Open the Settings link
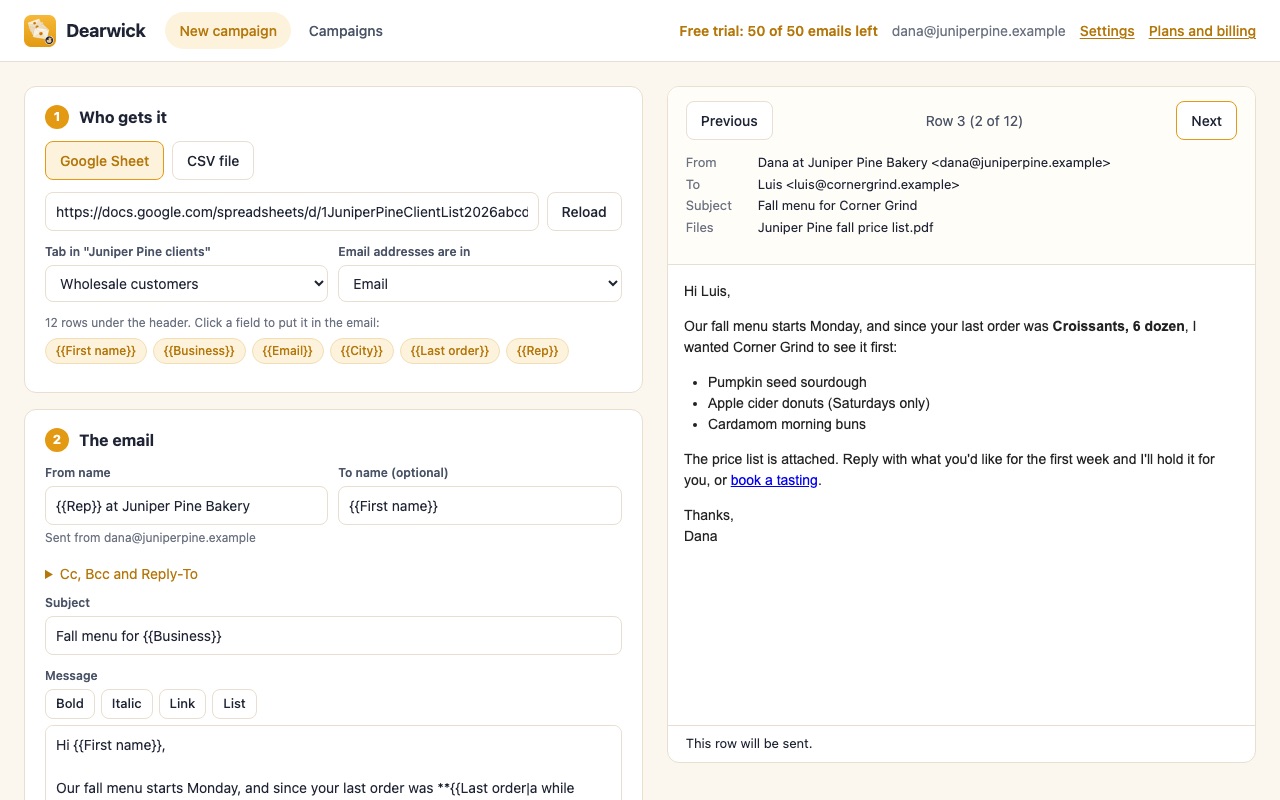 pos(1107,31)
